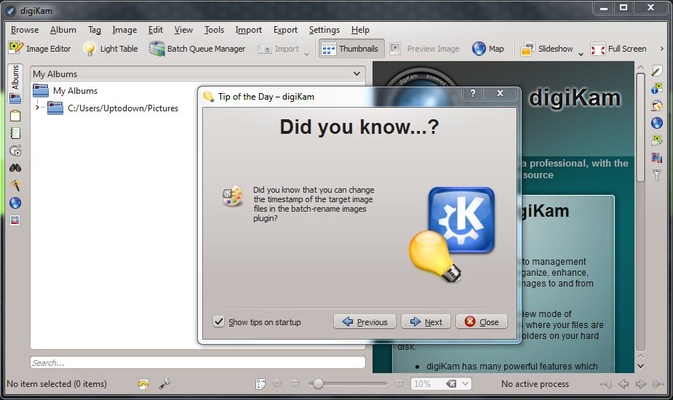Open the Colors icon in right sidebar

click(x=657, y=106)
